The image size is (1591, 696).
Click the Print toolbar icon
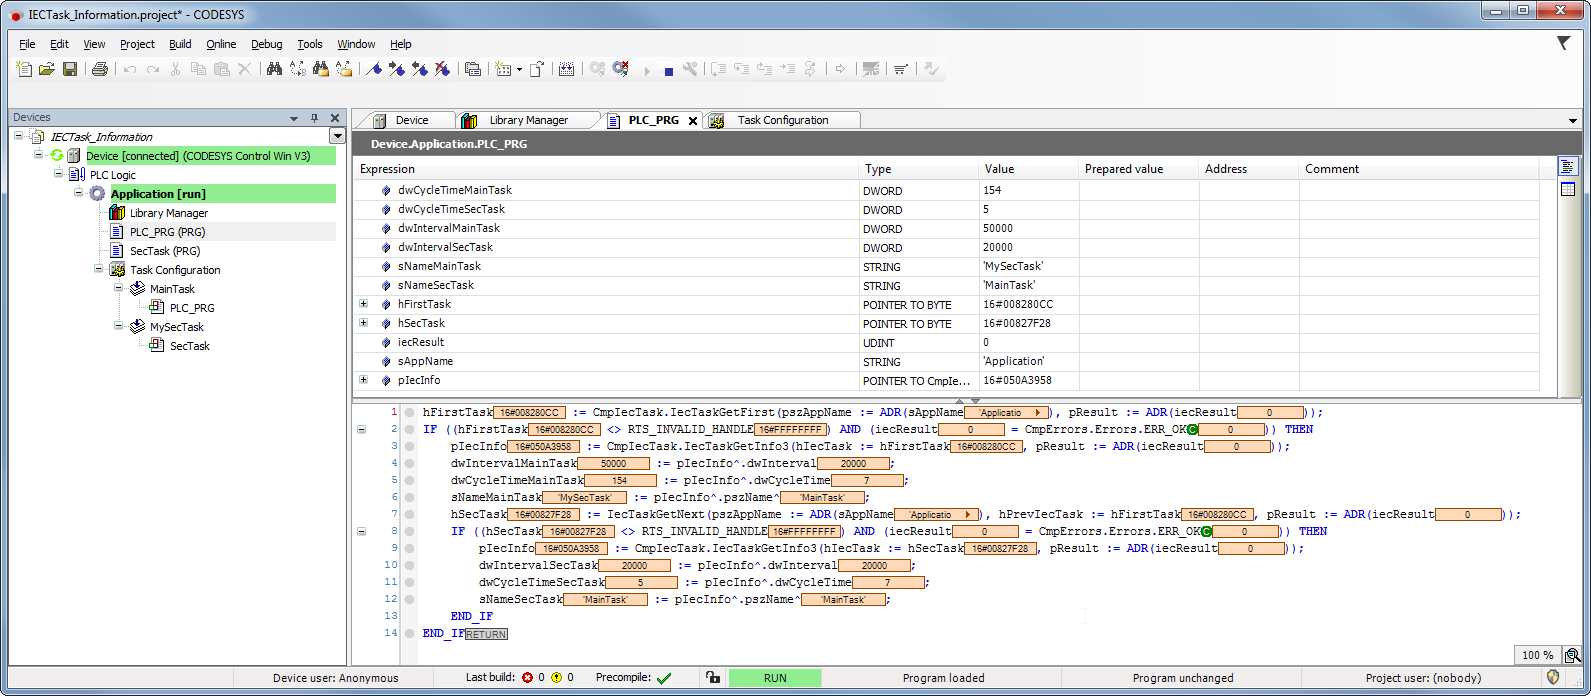[x=100, y=69]
